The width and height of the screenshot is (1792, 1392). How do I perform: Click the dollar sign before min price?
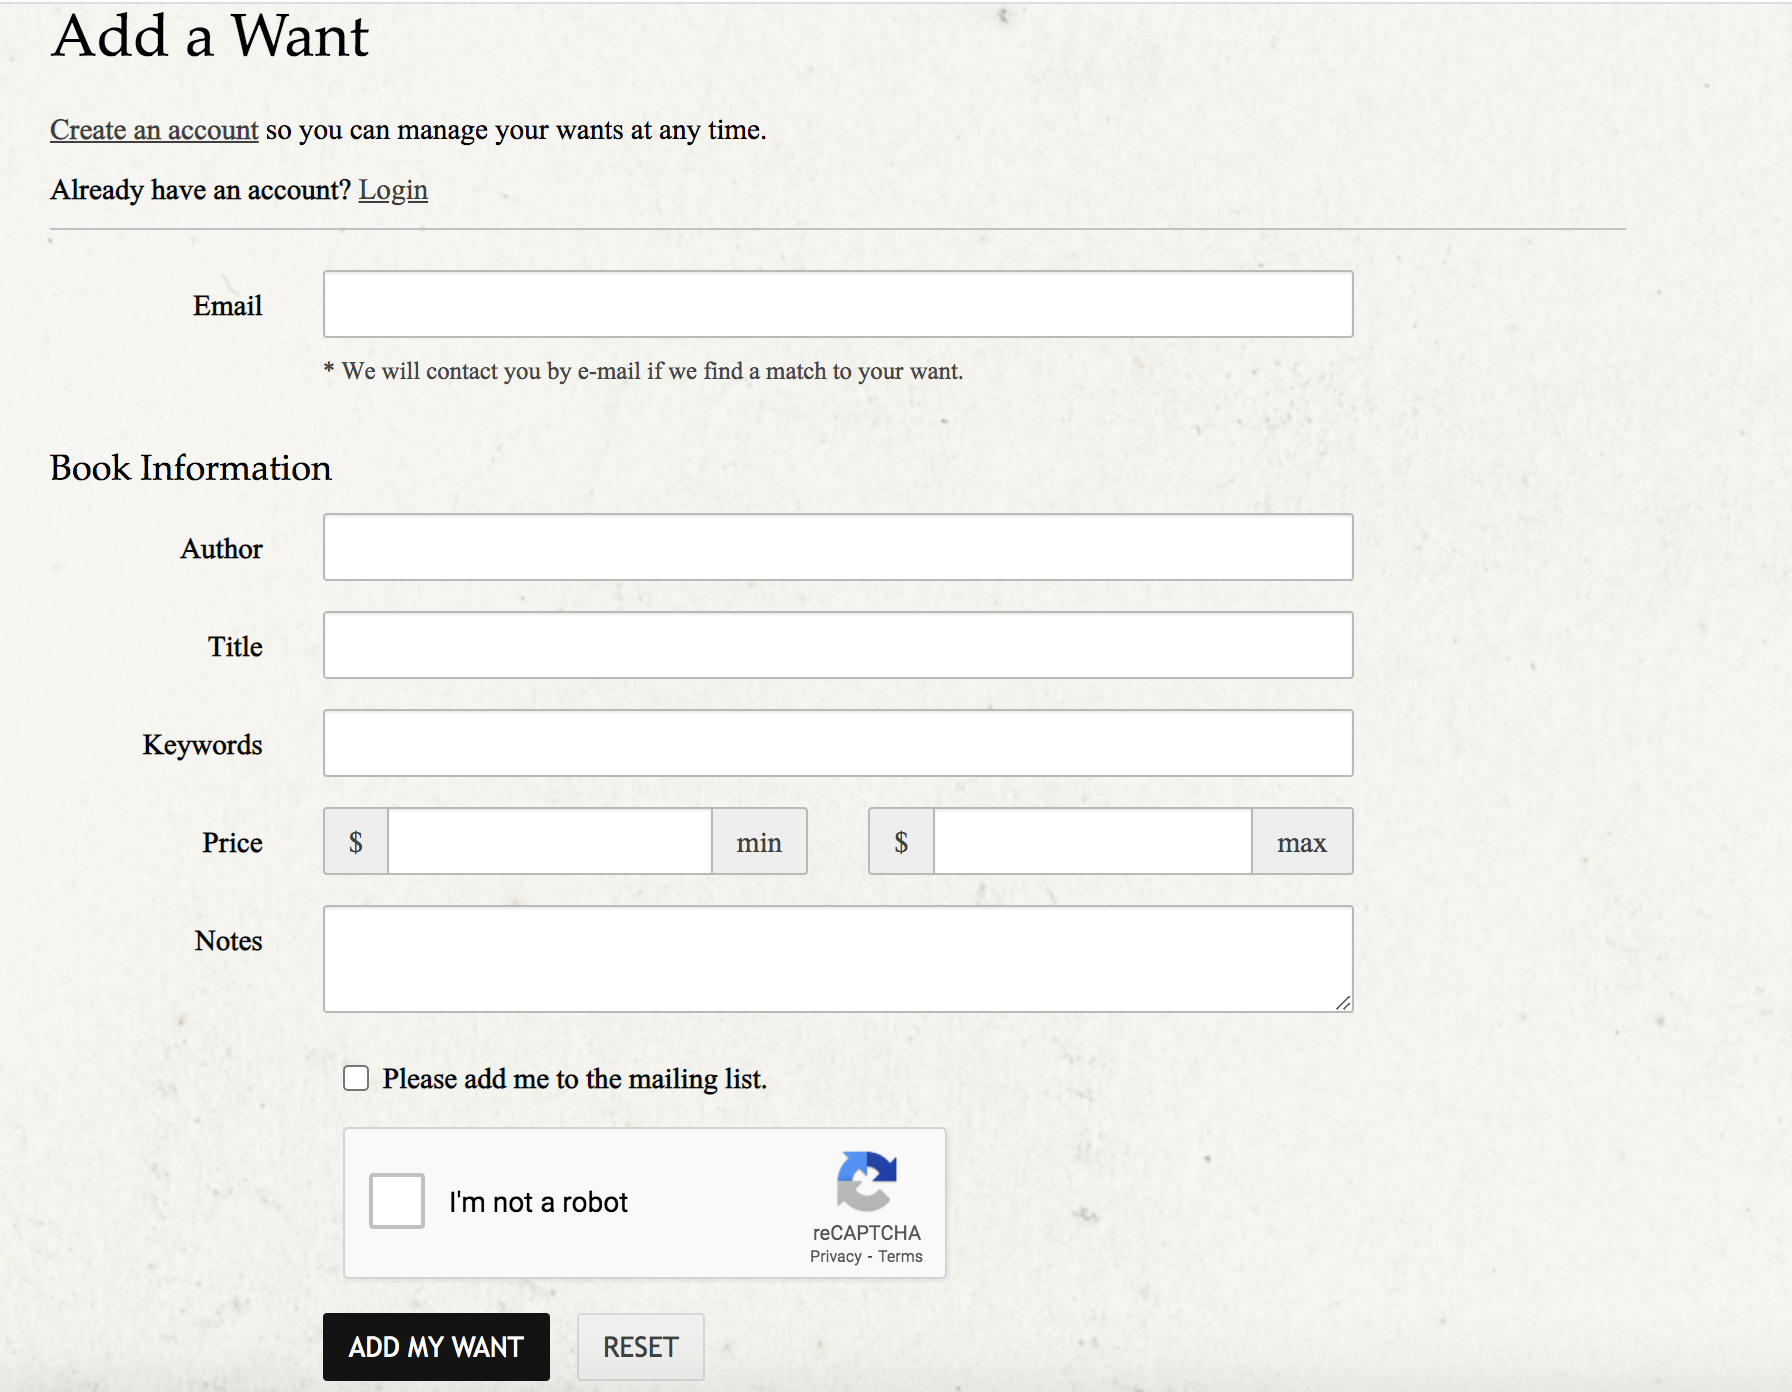(x=356, y=842)
